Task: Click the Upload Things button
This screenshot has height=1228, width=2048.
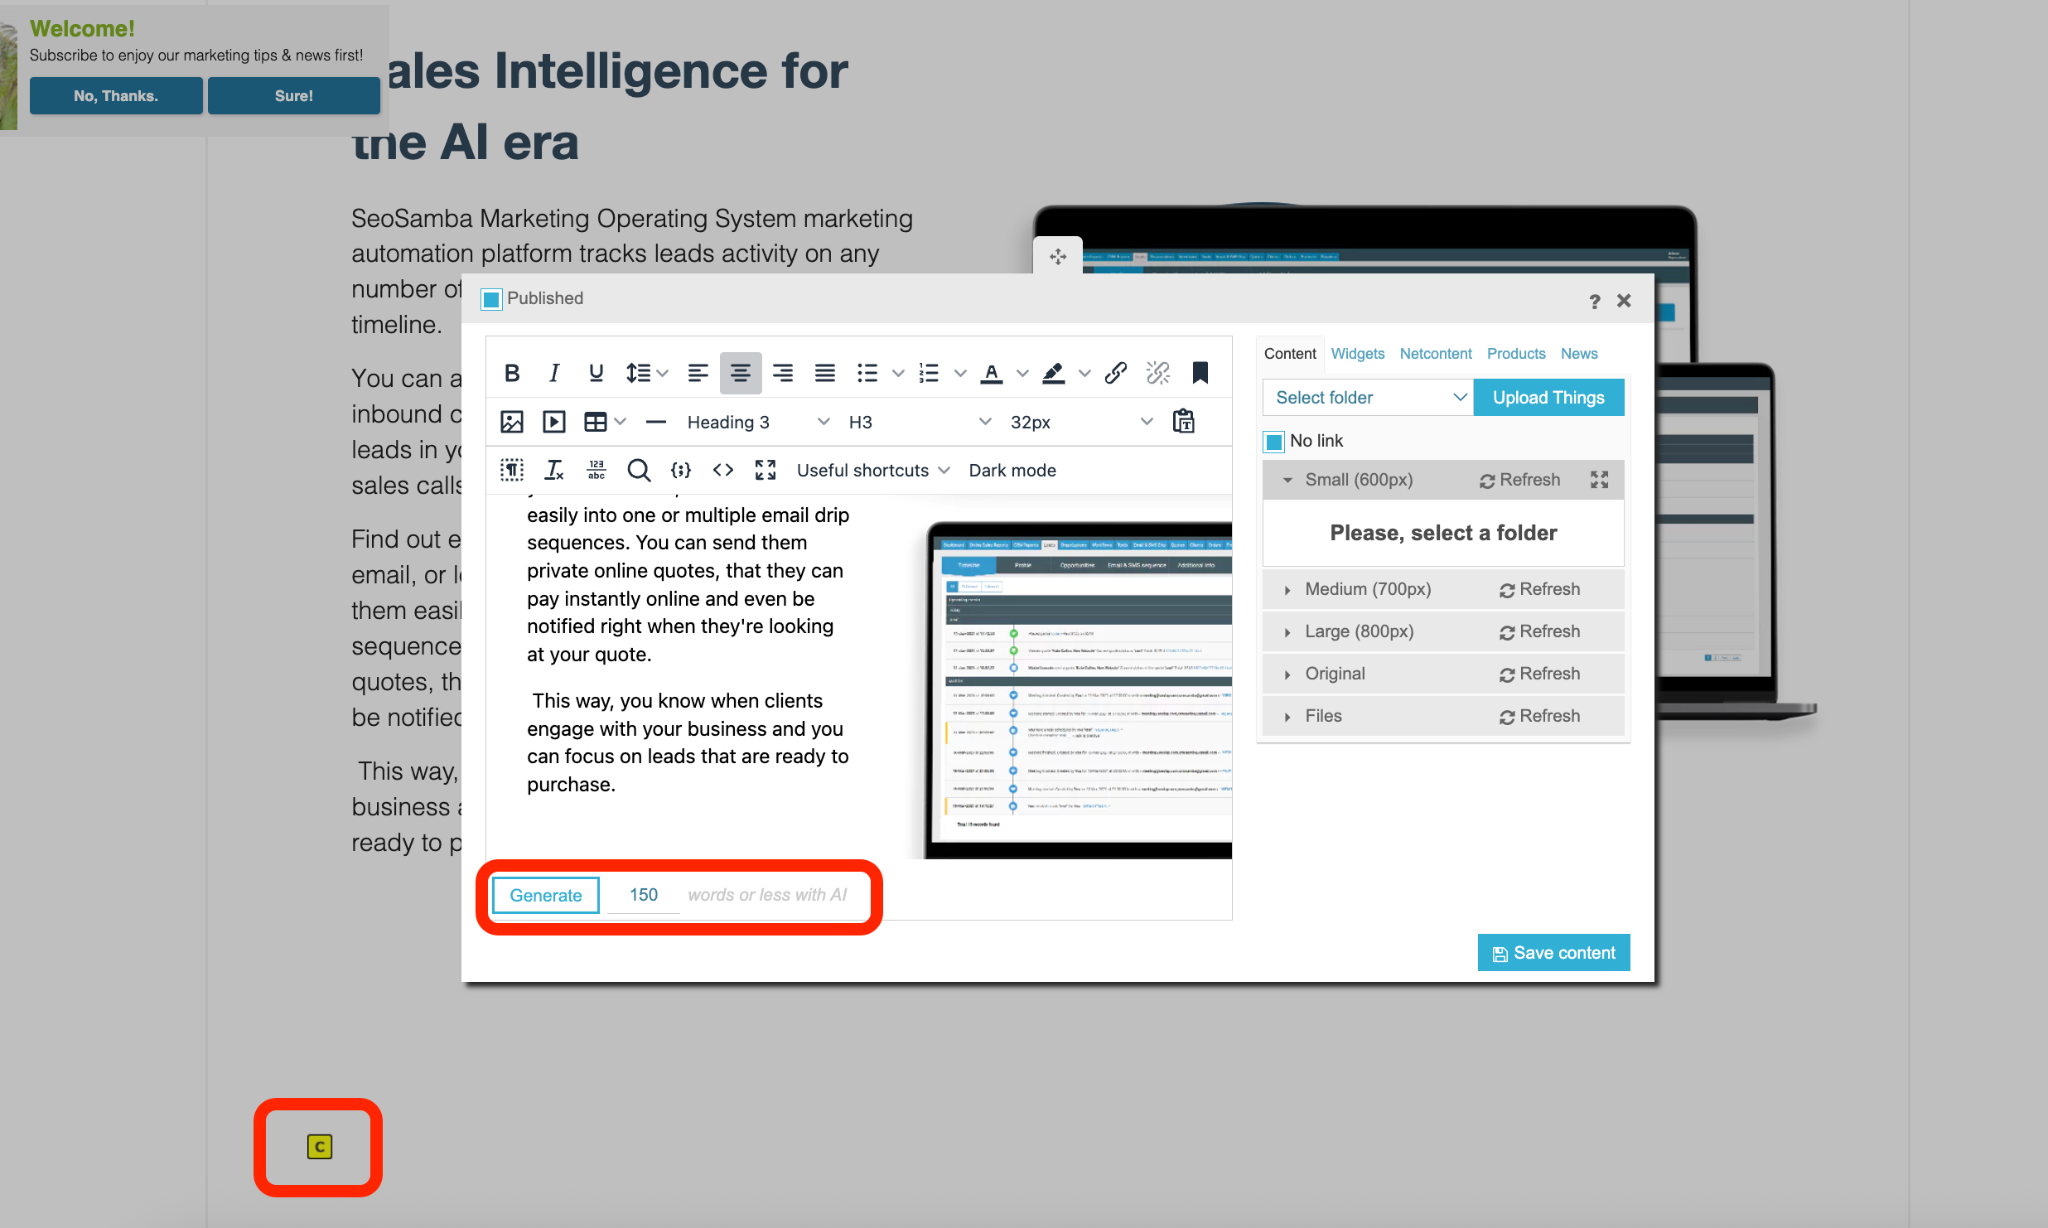Action: point(1548,397)
